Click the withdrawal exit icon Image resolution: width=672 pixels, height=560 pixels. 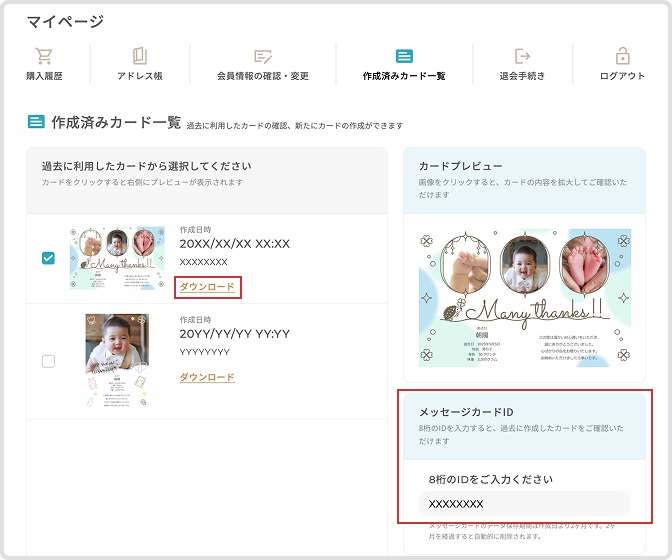coord(522,56)
